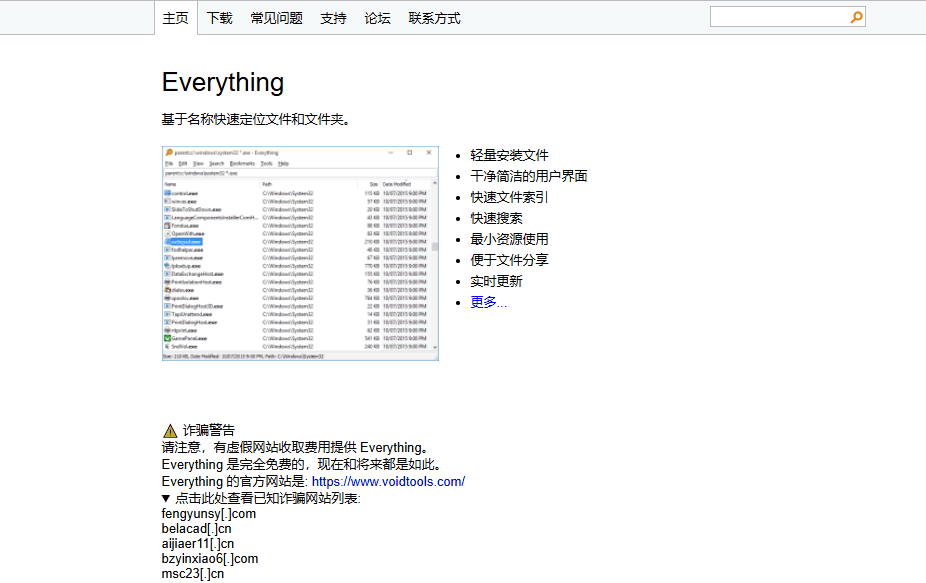The image size is (926, 583).
Task: Click the 诈骗警告 heading text
Action: pos(208,431)
